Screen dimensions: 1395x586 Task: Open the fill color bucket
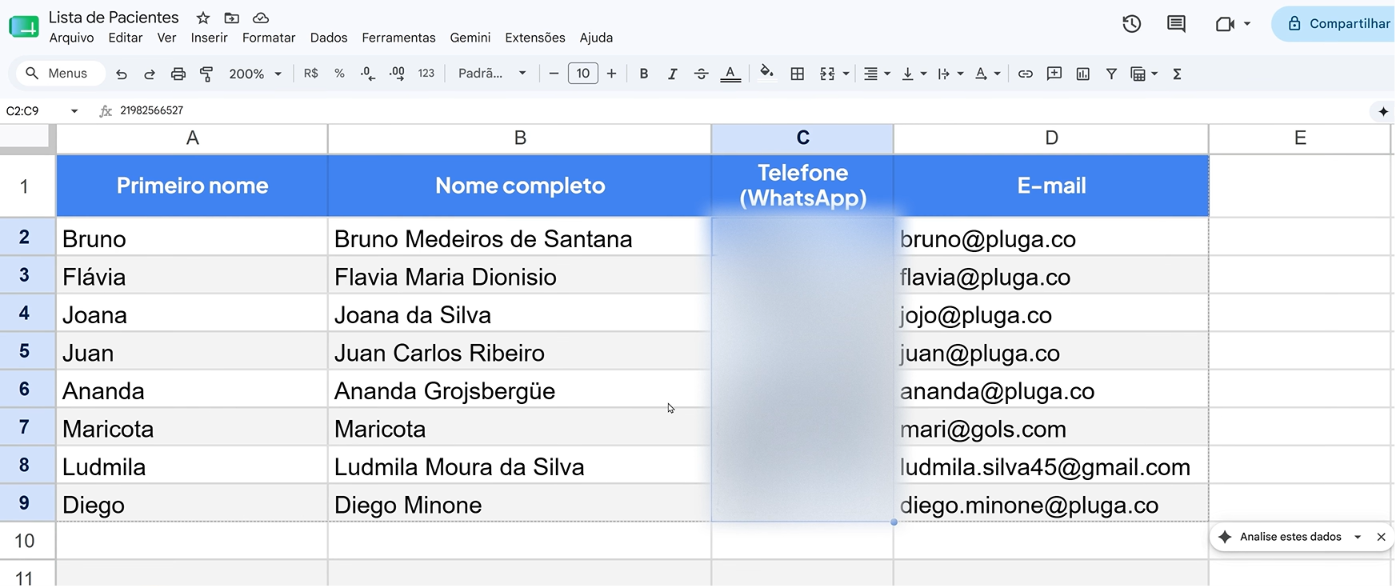tap(767, 73)
